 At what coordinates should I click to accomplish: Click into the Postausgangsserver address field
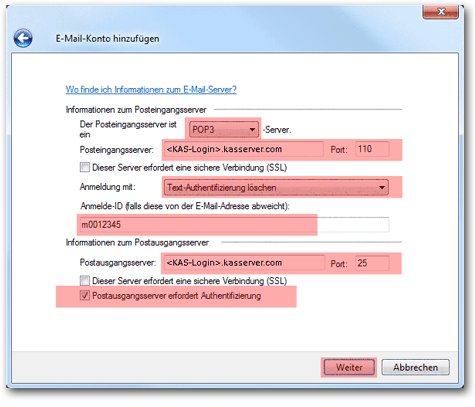click(244, 263)
